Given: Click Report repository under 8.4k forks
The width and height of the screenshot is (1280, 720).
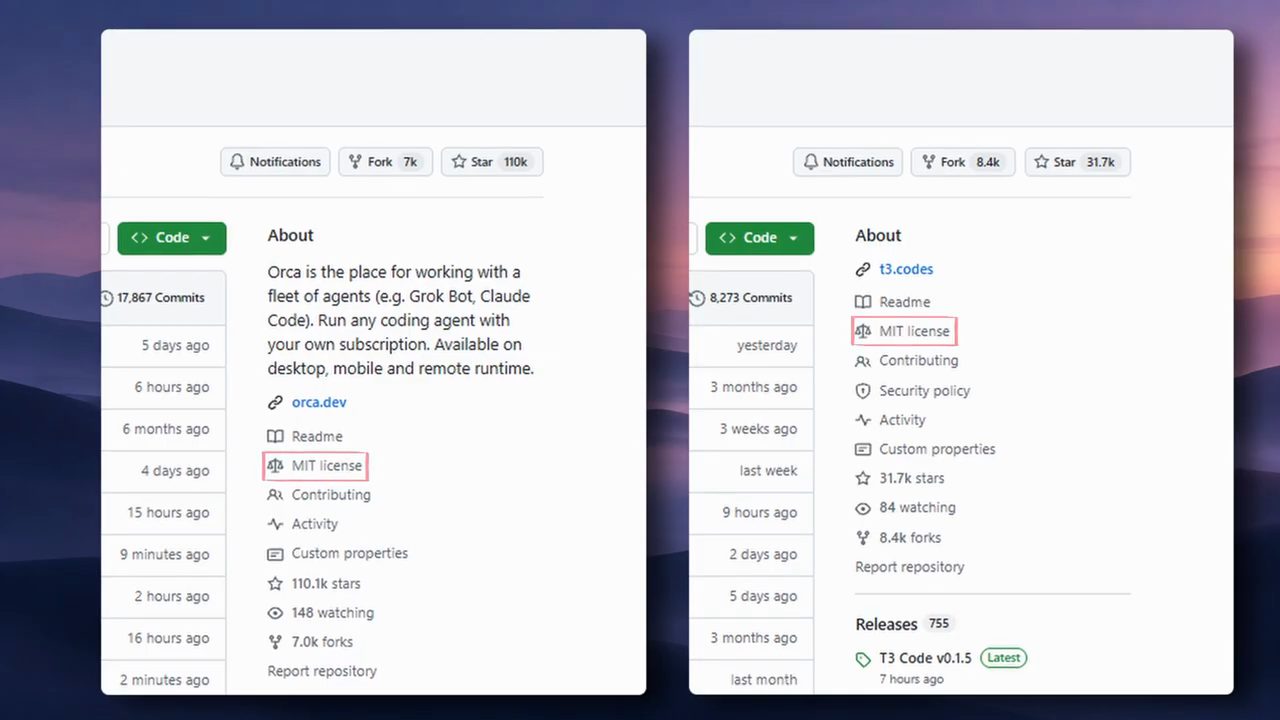Looking at the screenshot, I should [910, 567].
